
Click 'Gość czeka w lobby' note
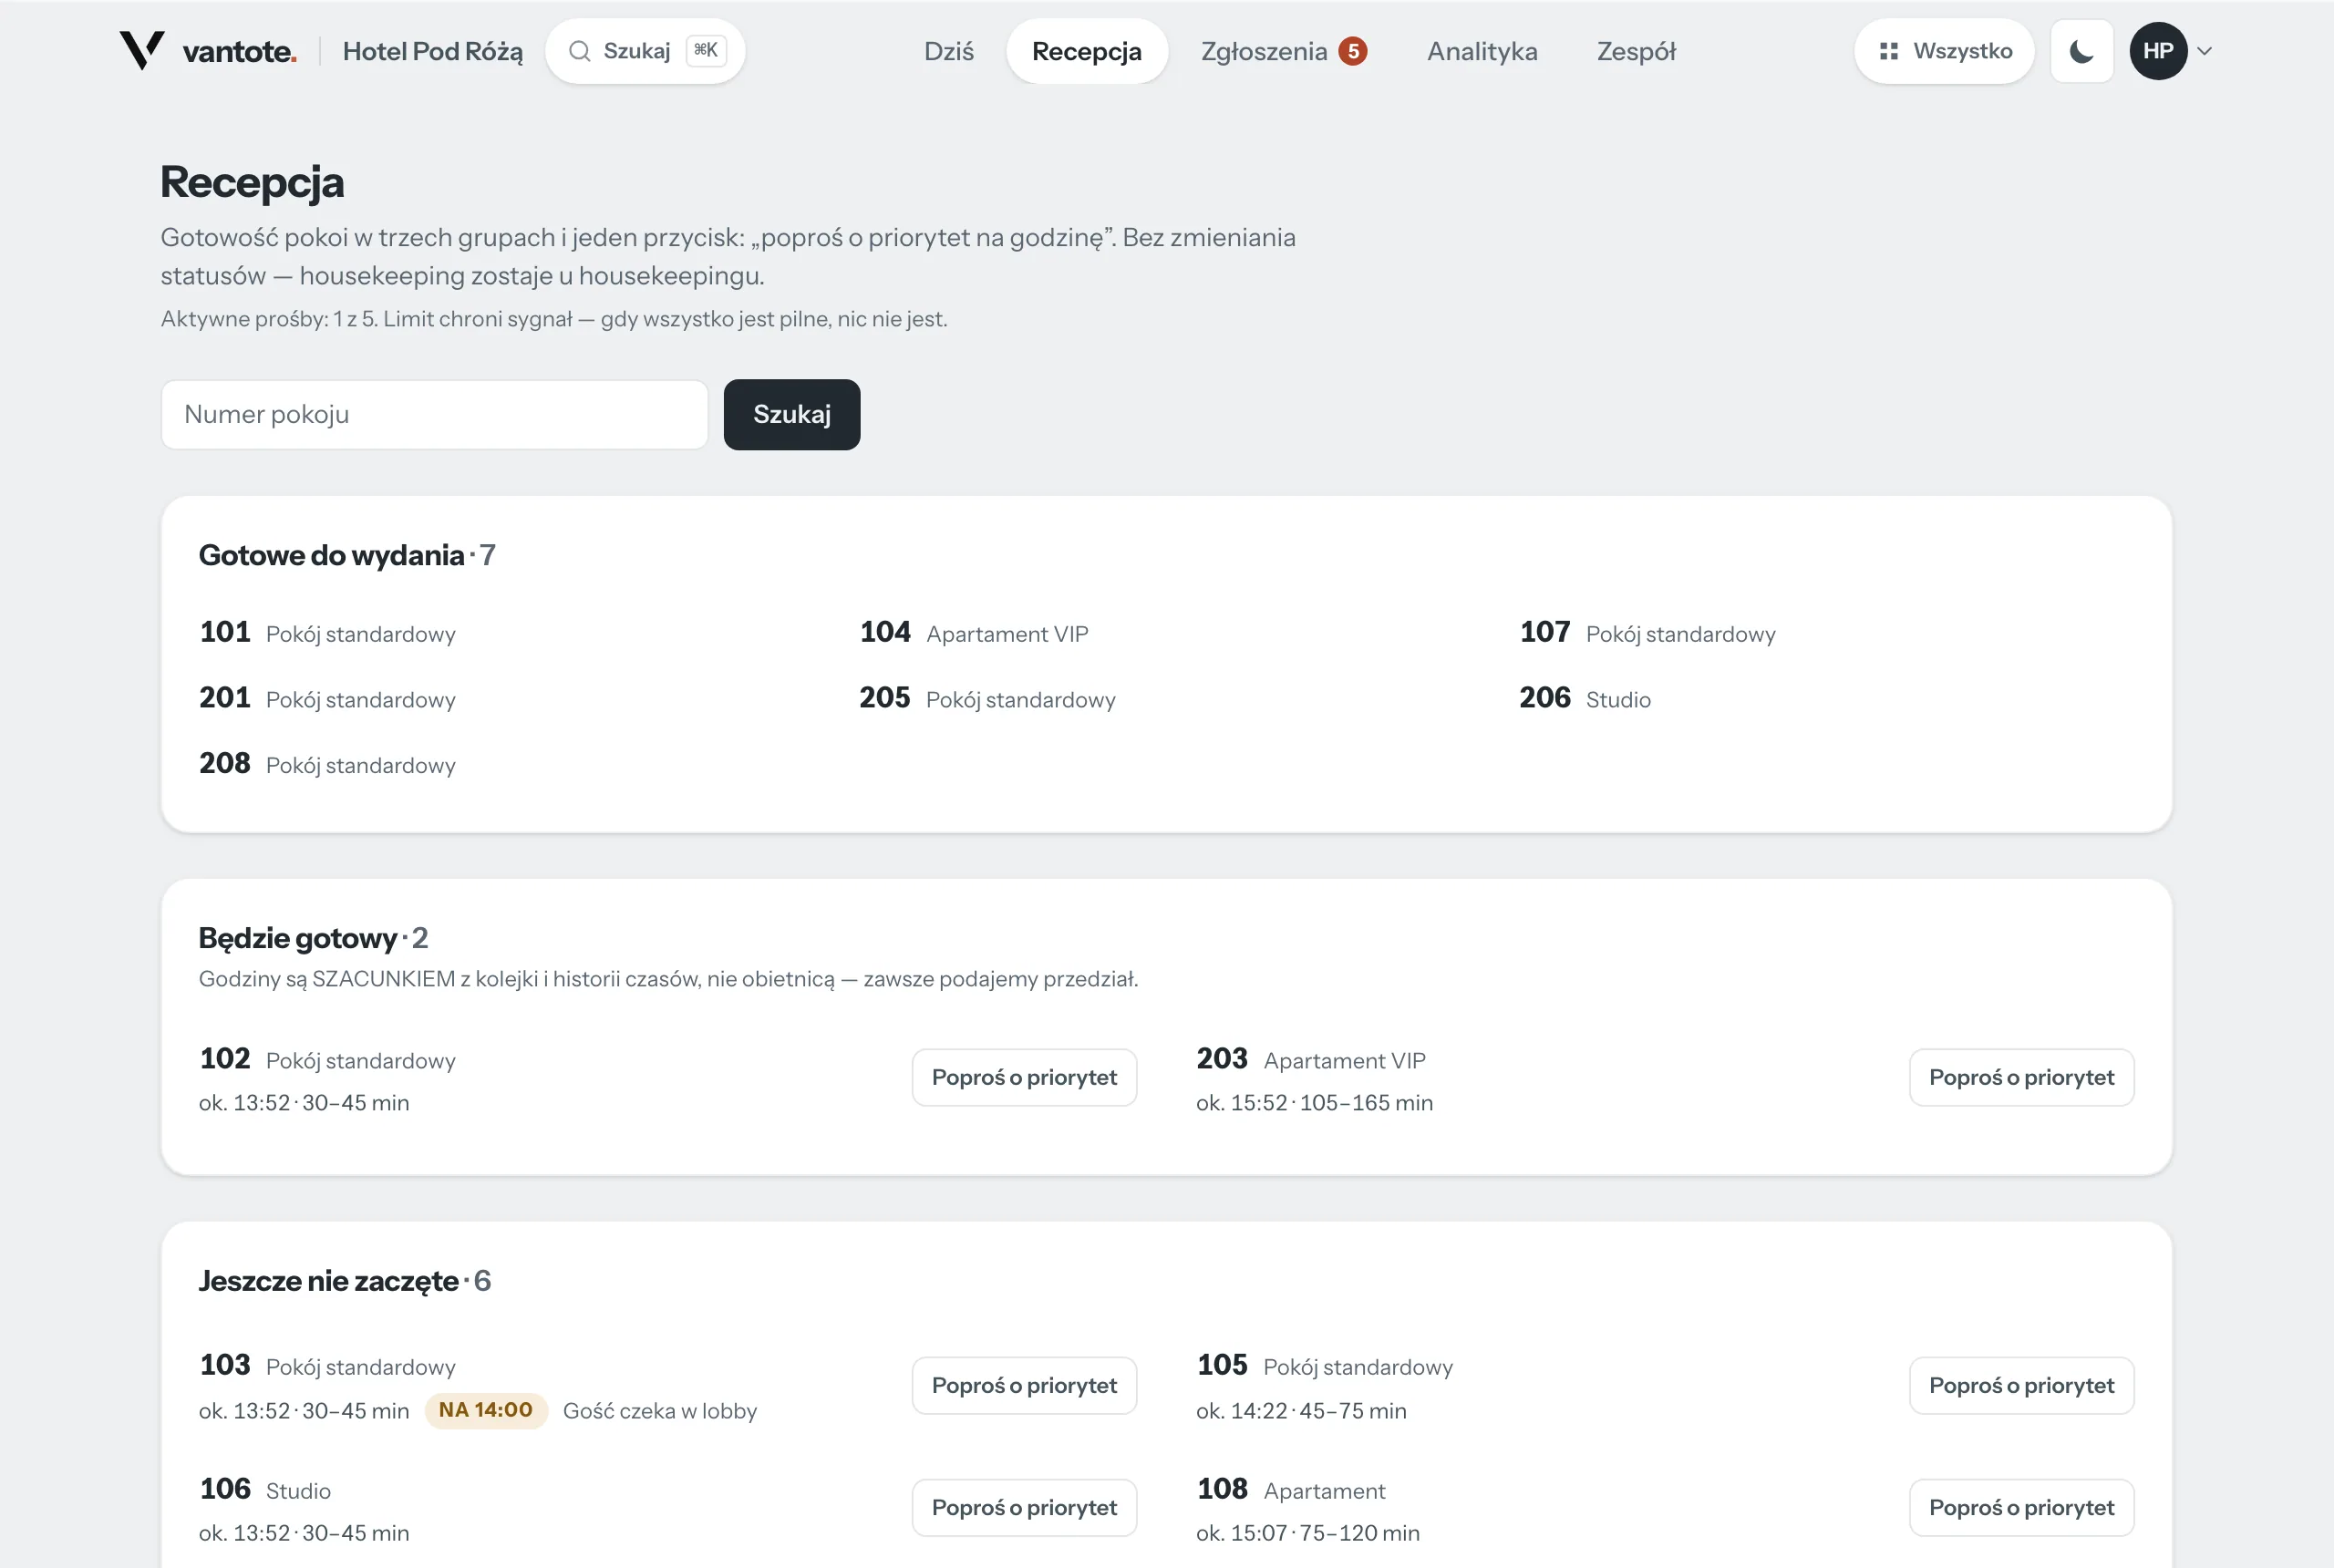pos(660,1411)
